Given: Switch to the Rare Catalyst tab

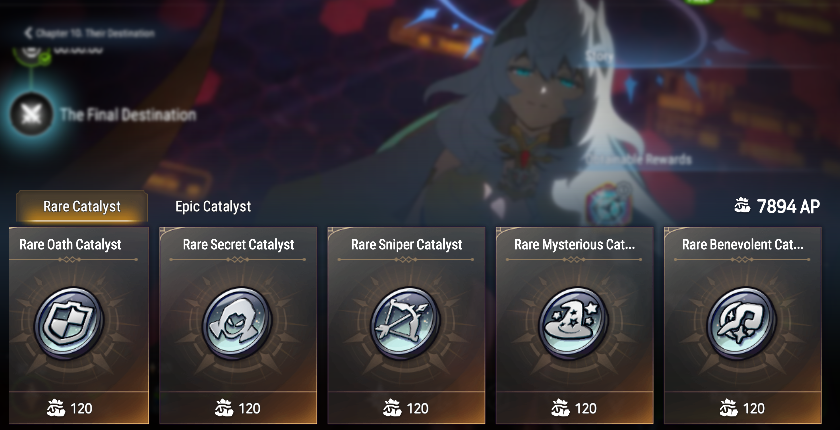Looking at the screenshot, I should pos(82,206).
